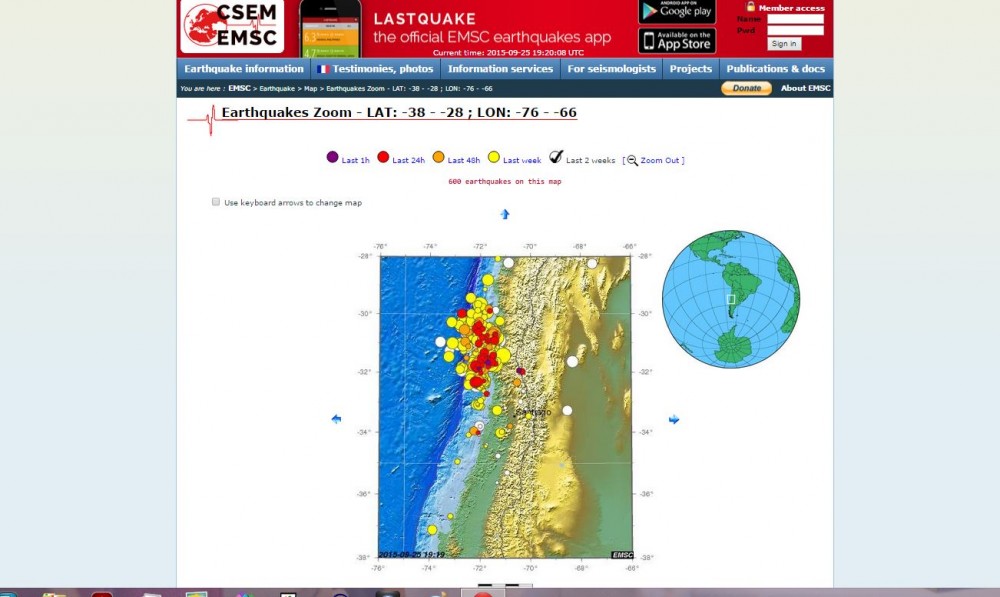Image resolution: width=1000 pixels, height=597 pixels.
Task: Open the App Store download badge
Action: click(677, 41)
